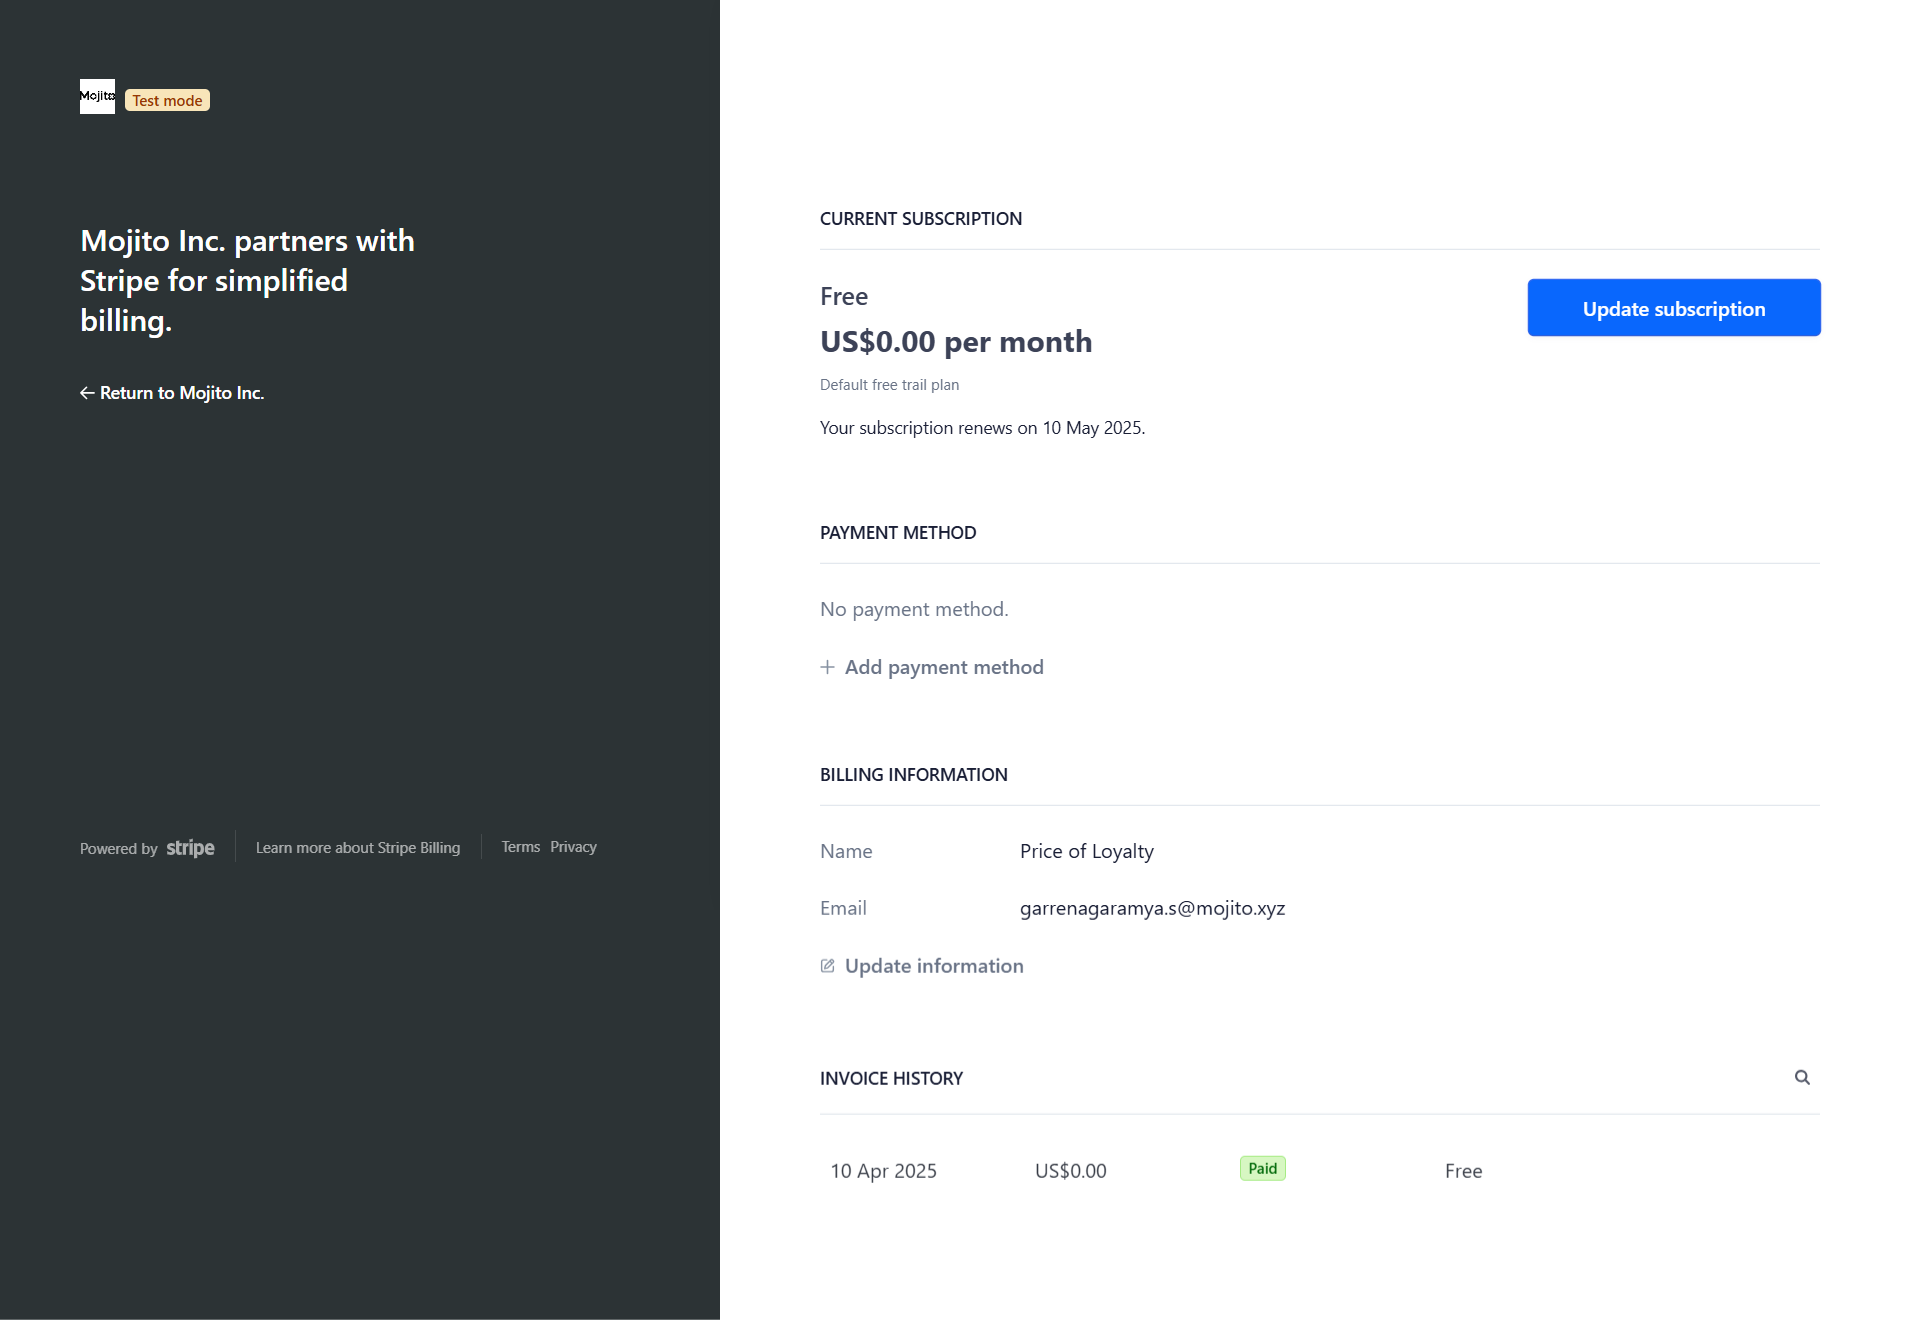Screen dimensions: 1920x1321
Task: Open the Return to Mojito Inc. link
Action: tap(181, 393)
